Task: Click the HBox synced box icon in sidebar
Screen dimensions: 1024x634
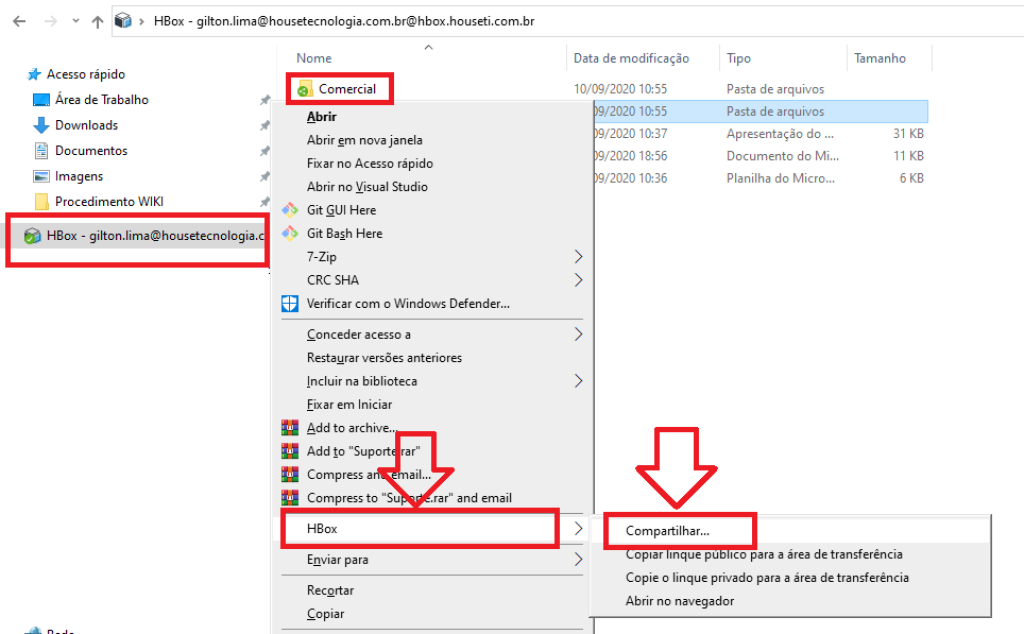Action: [x=32, y=236]
